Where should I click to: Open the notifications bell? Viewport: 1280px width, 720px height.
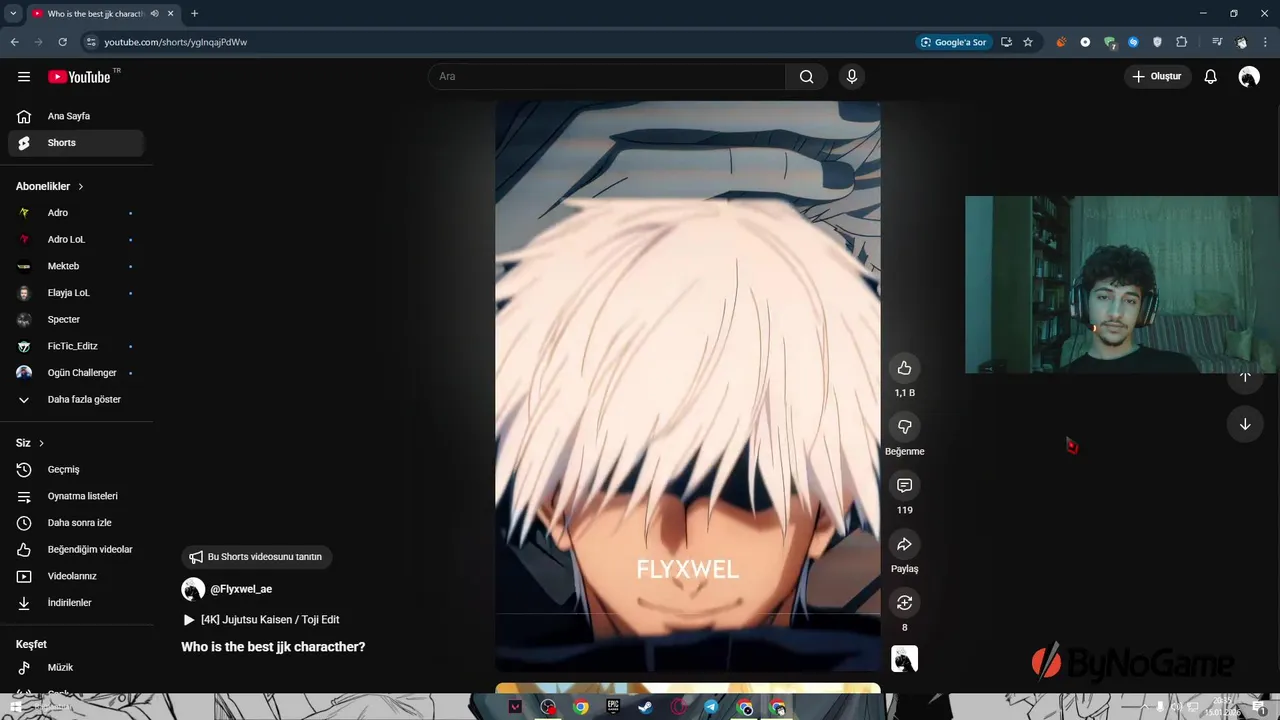point(1210,77)
